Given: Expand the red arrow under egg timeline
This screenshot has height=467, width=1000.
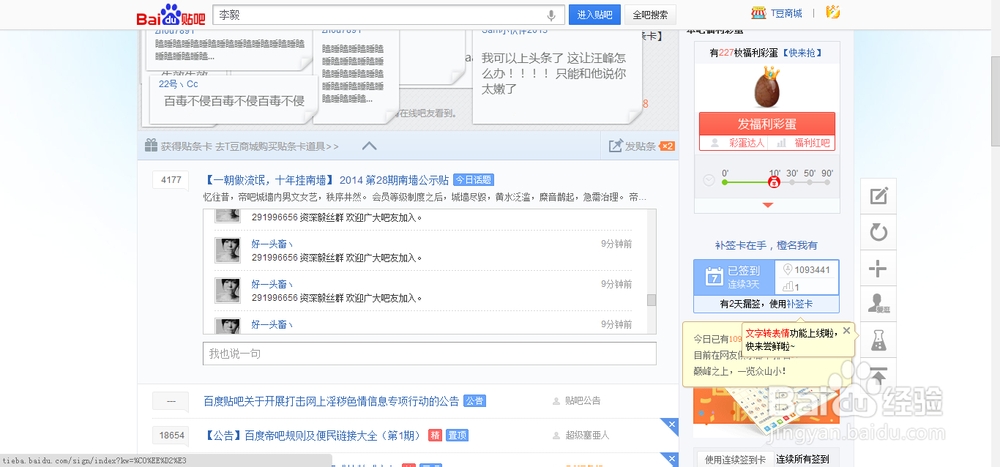Looking at the screenshot, I should coord(768,205).
